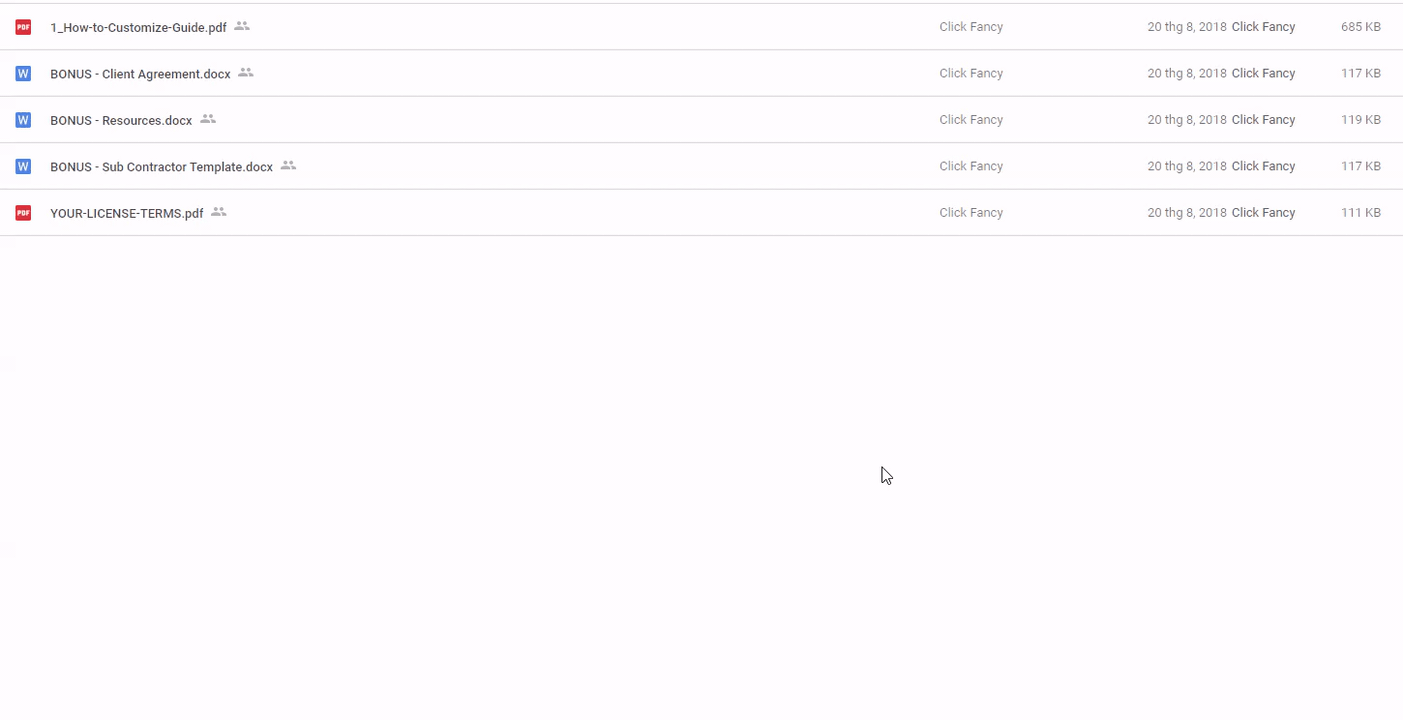Image resolution: width=1403 pixels, height=720 pixels.
Task: Click owner Click Fancy on Sub Contractor row
Action: [x=971, y=167]
